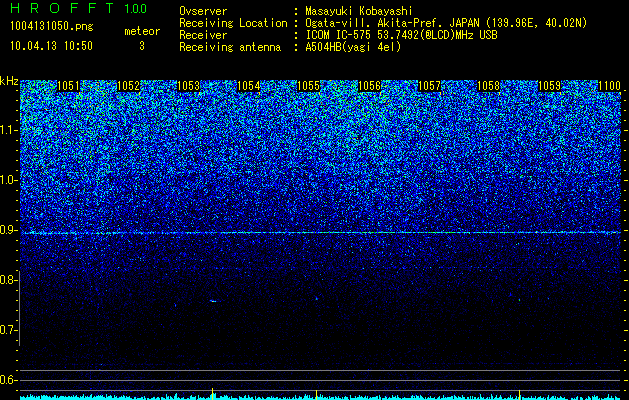Click the 1100 time marker
The width and height of the screenshot is (629, 400).
[x=609, y=86]
